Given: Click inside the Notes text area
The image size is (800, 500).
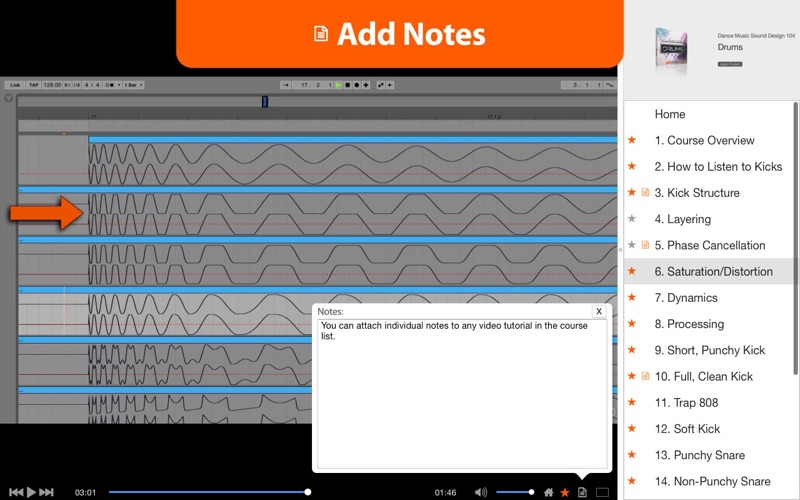Looking at the screenshot, I should [462, 394].
